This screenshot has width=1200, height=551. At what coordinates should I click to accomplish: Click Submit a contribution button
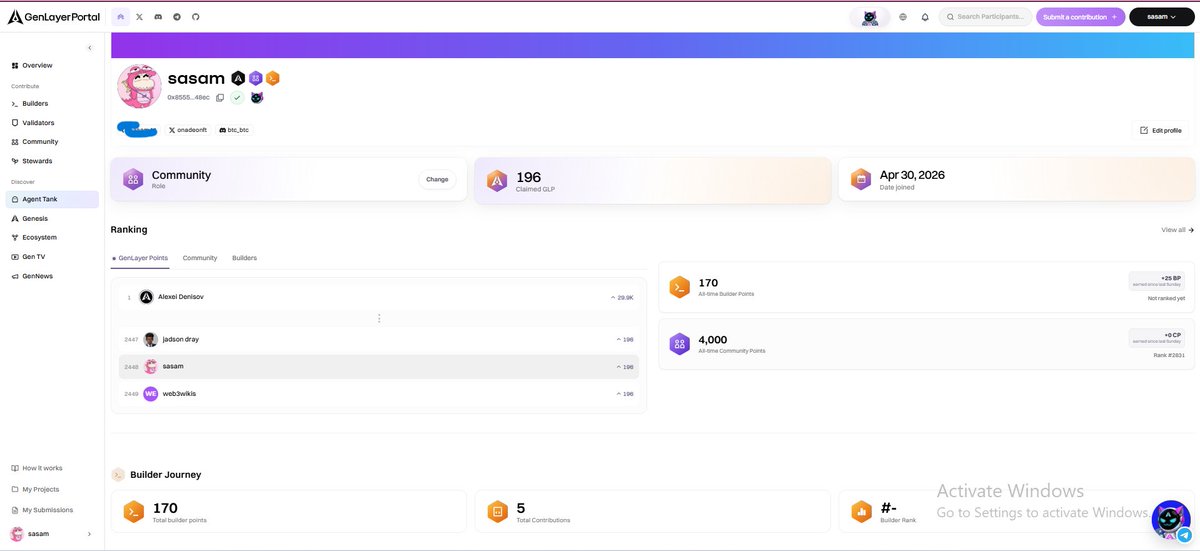[1080, 17]
